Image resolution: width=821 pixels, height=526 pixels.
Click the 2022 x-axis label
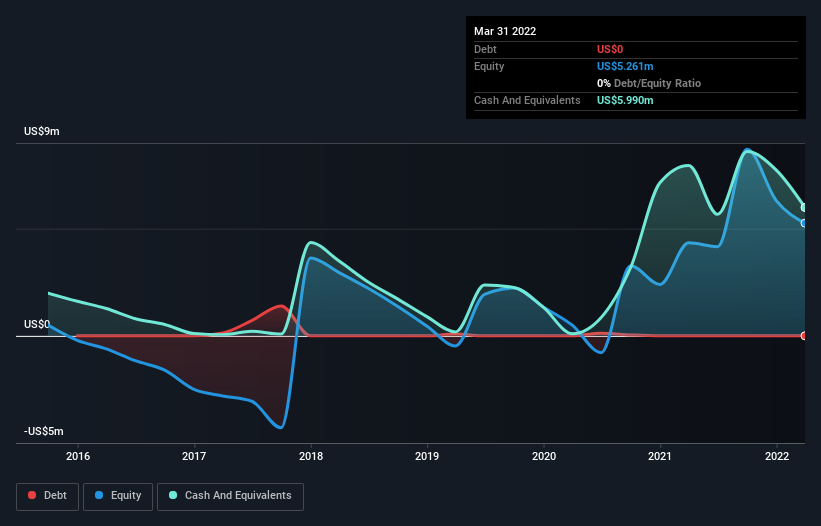click(x=777, y=456)
